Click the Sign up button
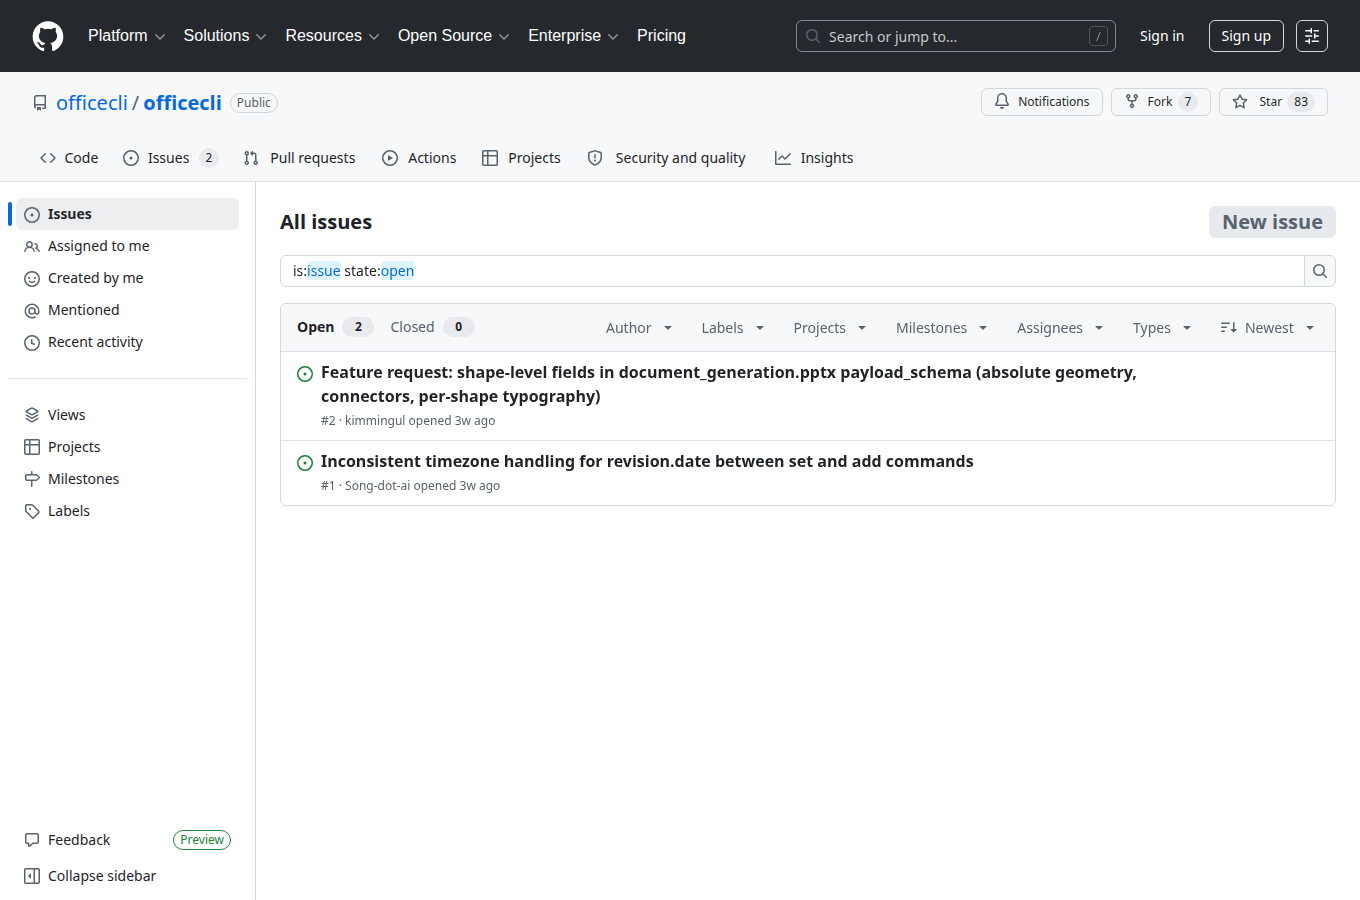1360x900 pixels. (x=1246, y=36)
